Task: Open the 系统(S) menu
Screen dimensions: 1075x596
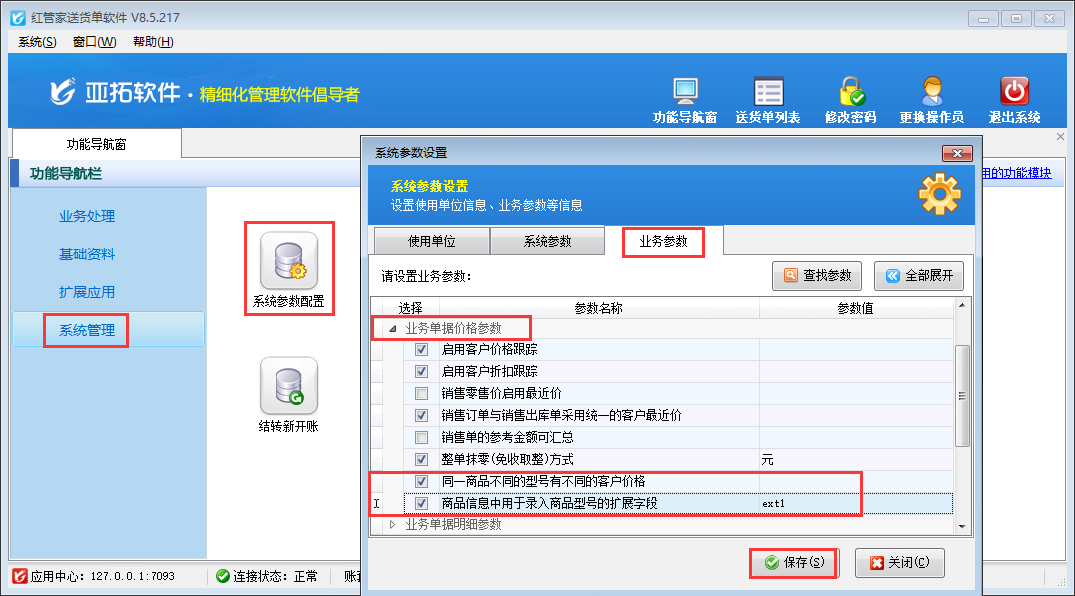Action: pos(37,41)
